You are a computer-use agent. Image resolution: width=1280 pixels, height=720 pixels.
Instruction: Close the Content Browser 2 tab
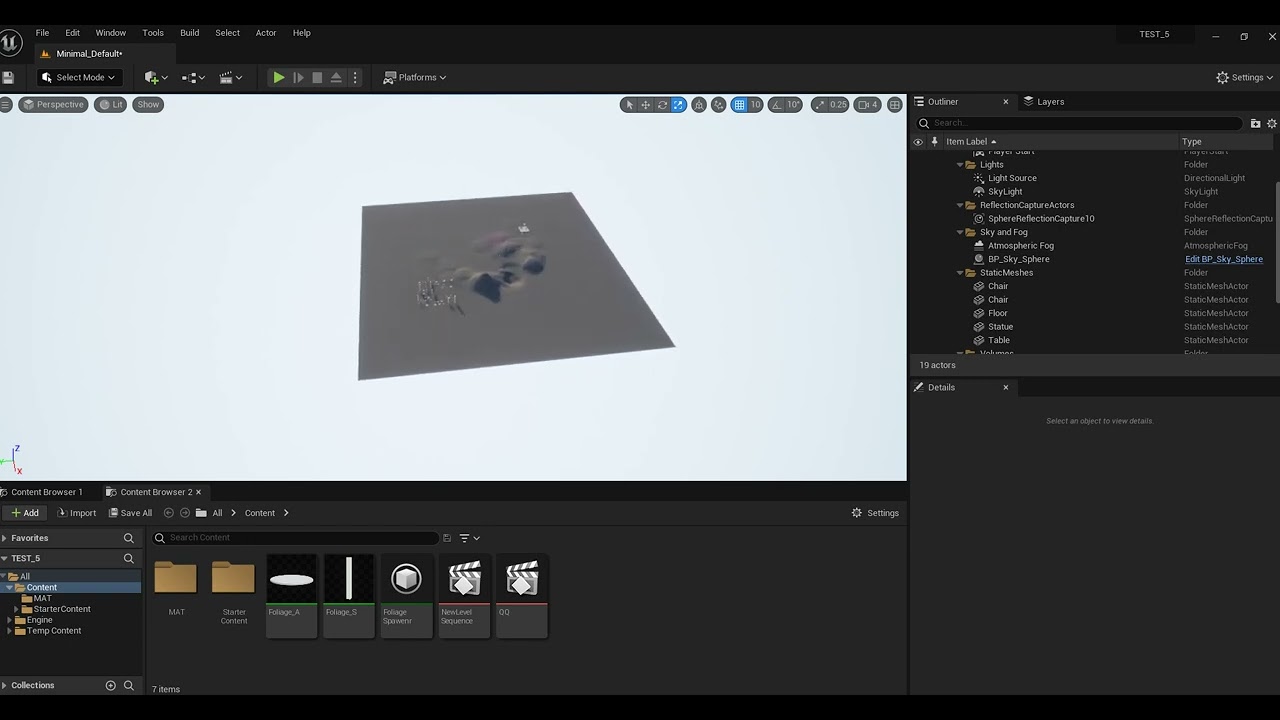[x=198, y=492]
